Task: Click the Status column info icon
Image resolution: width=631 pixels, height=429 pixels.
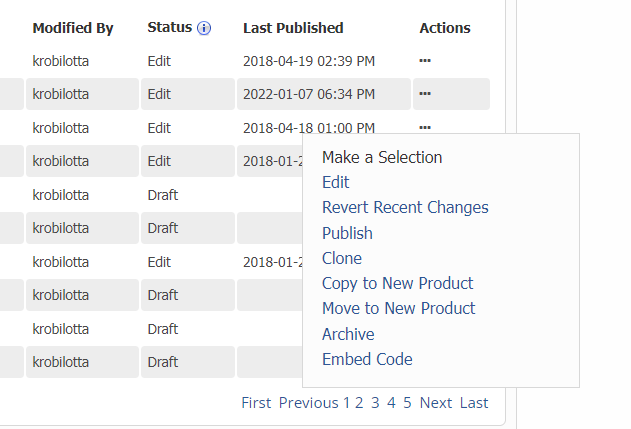Action: 204,28
